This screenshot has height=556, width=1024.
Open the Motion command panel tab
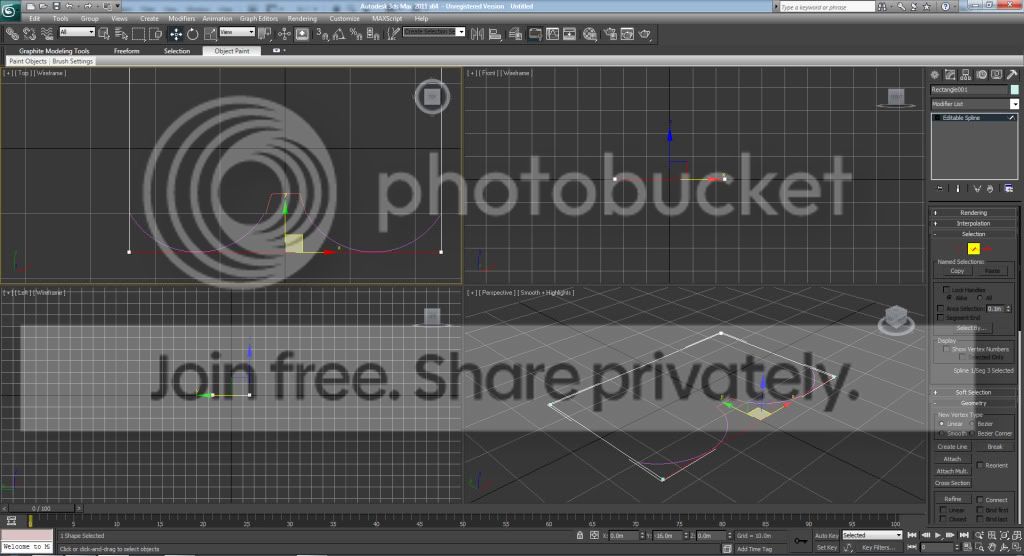982,75
